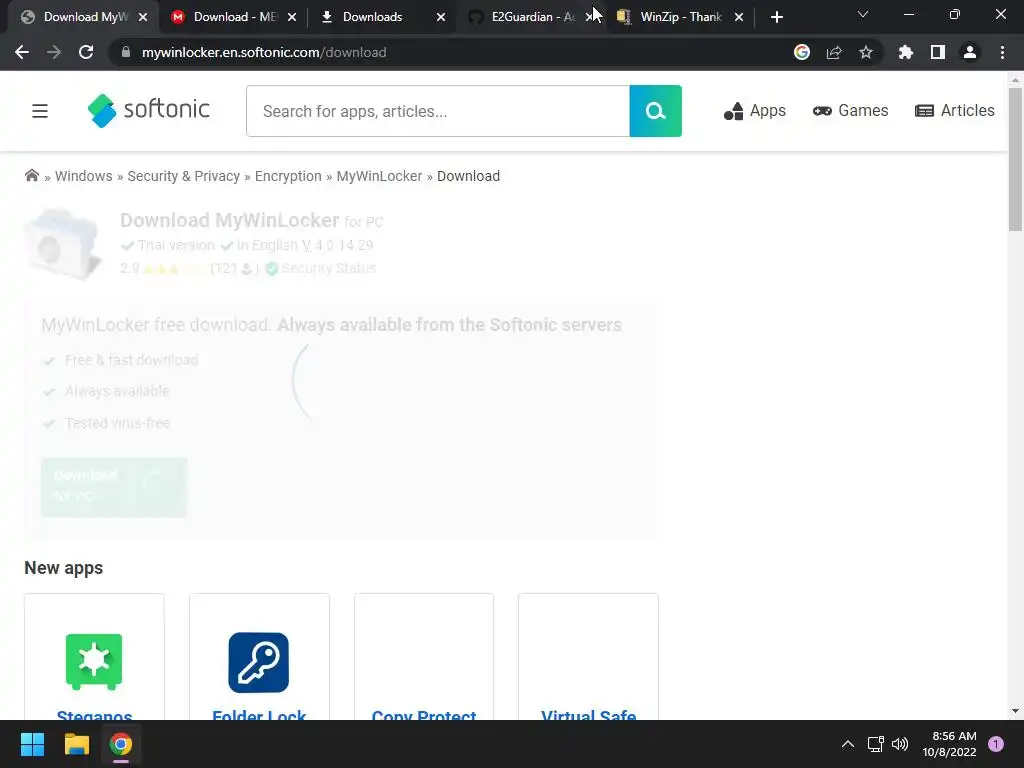Screen dimensions: 1024x768
Task: Reload the current page
Action: pyautogui.click(x=86, y=52)
